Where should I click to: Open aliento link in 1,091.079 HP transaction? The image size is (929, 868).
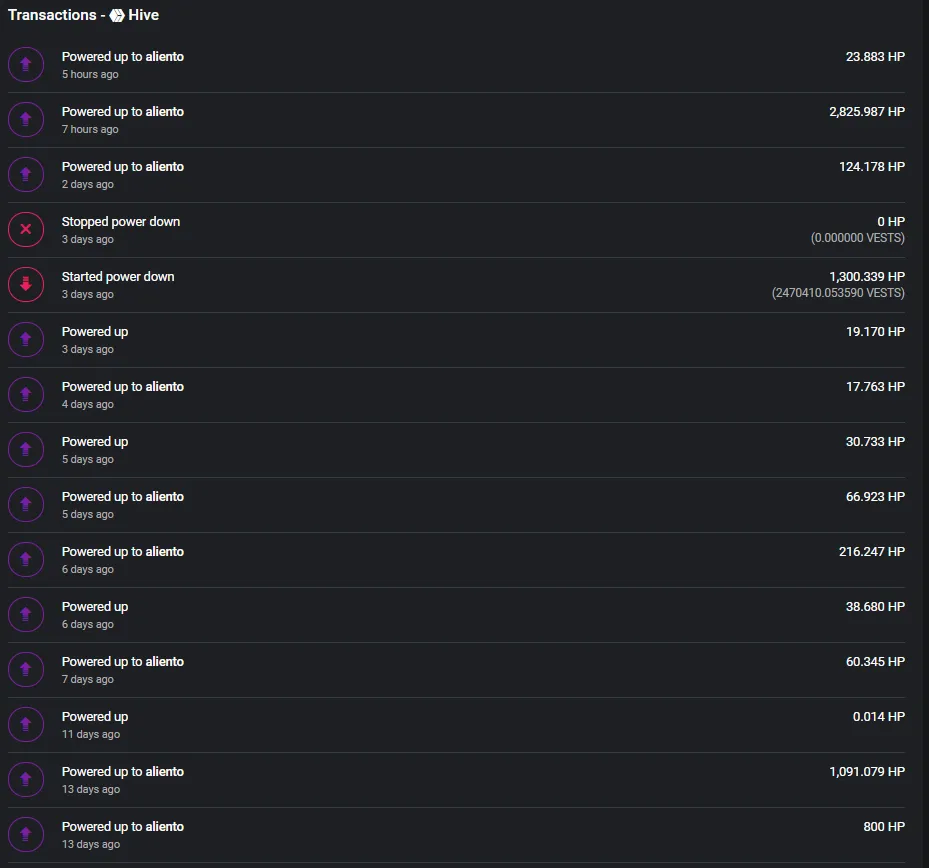coord(165,772)
